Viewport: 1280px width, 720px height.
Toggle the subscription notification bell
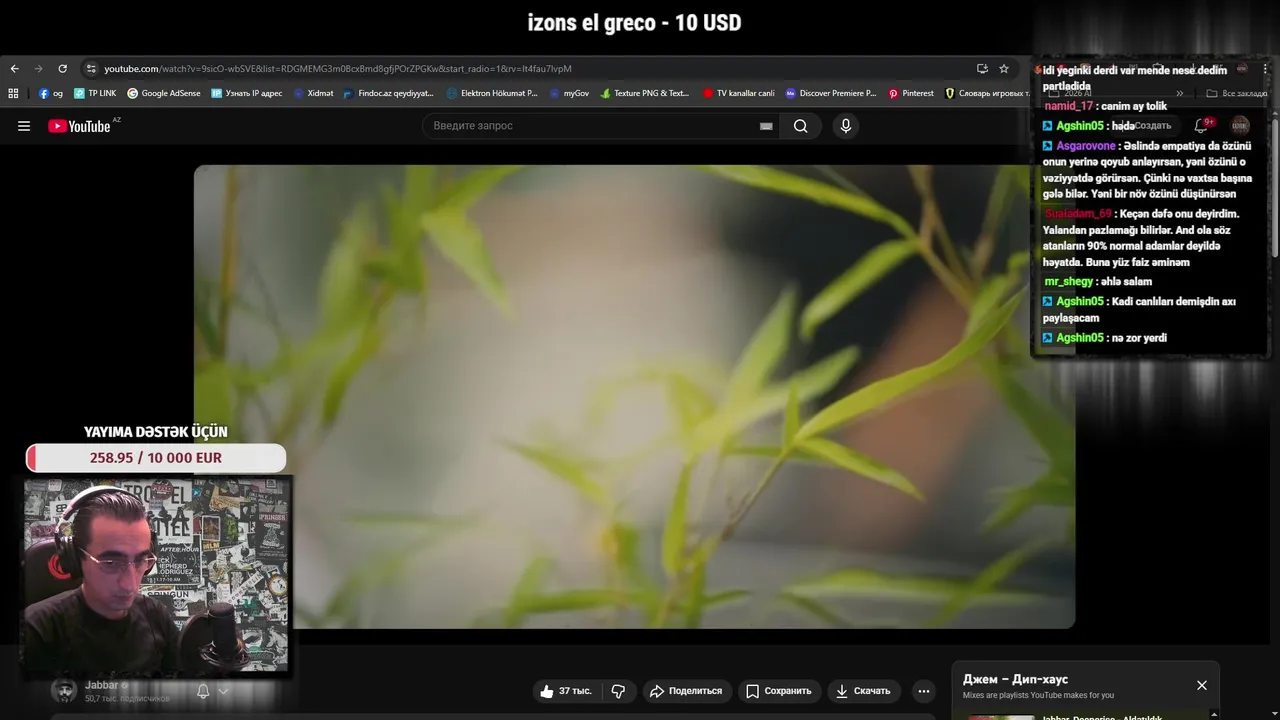pyautogui.click(x=203, y=691)
